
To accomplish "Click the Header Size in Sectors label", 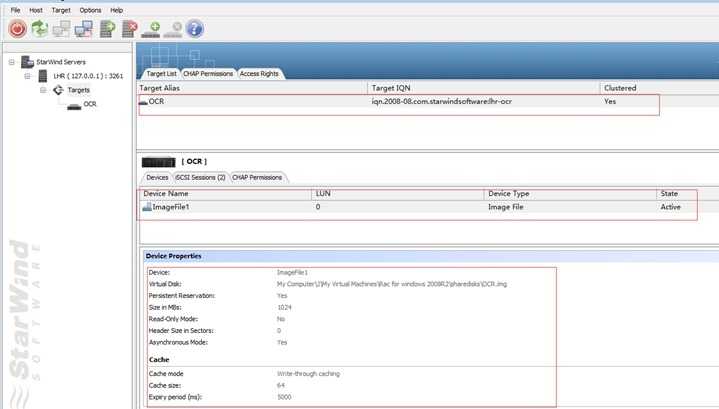I will 181,331.
